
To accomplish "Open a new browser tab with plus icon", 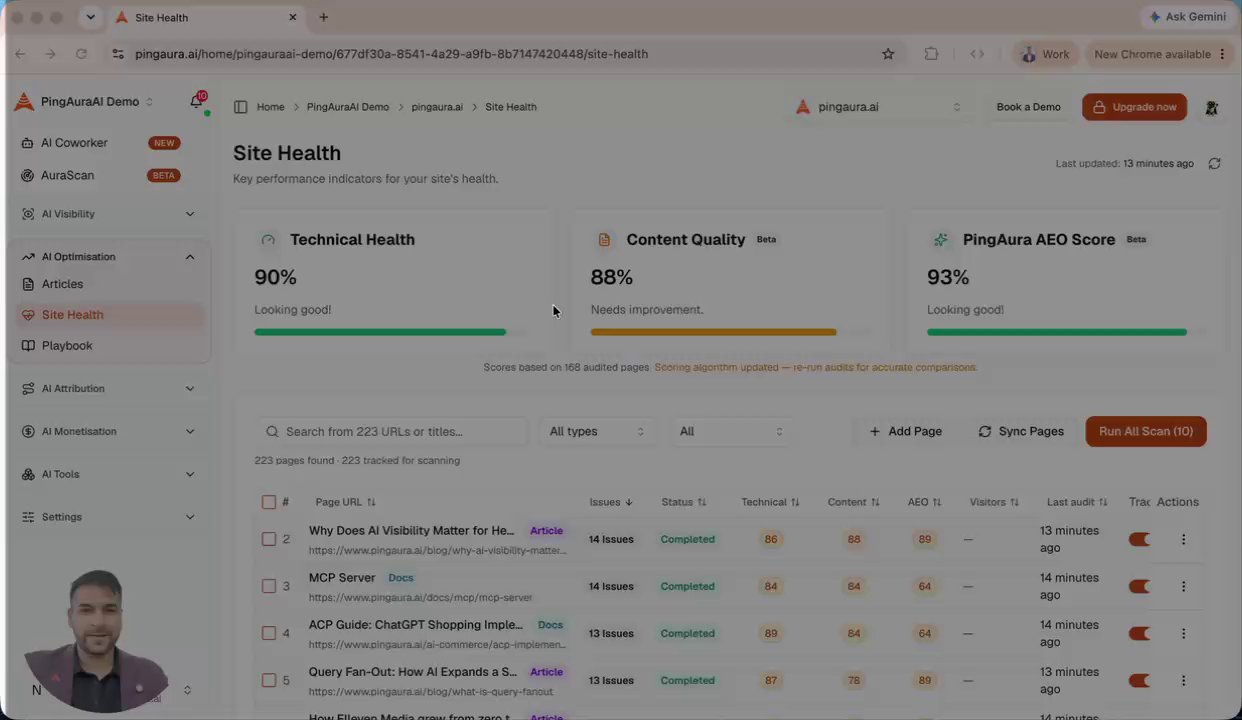I will pos(323,17).
